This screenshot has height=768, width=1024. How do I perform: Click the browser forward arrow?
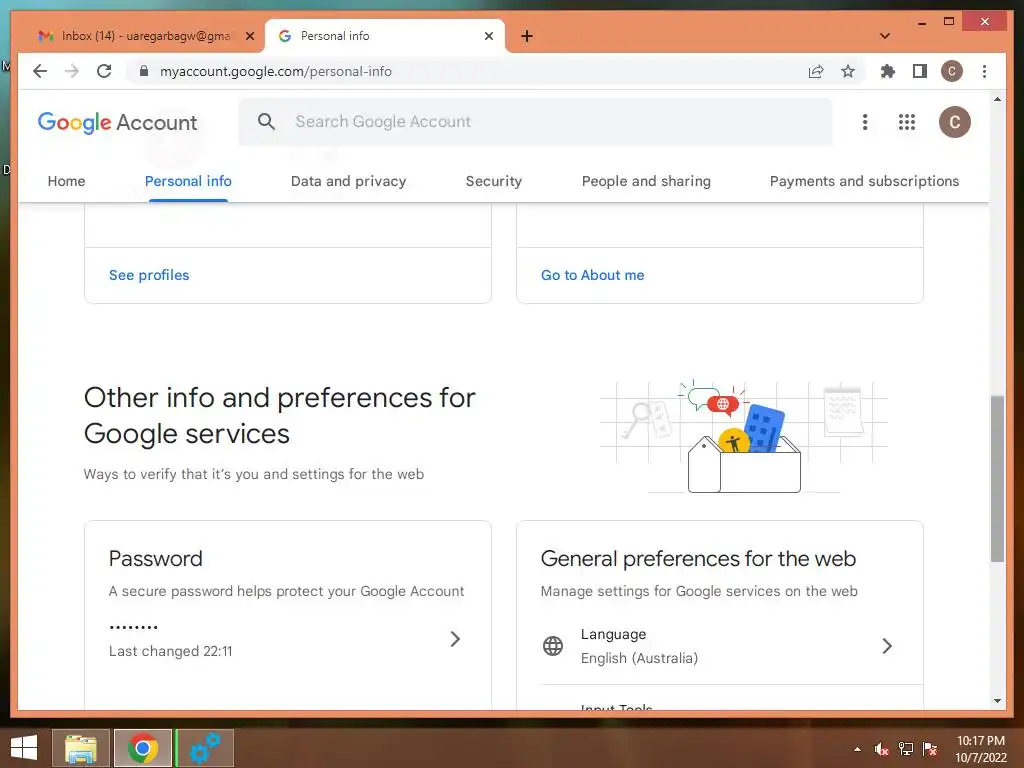[72, 71]
